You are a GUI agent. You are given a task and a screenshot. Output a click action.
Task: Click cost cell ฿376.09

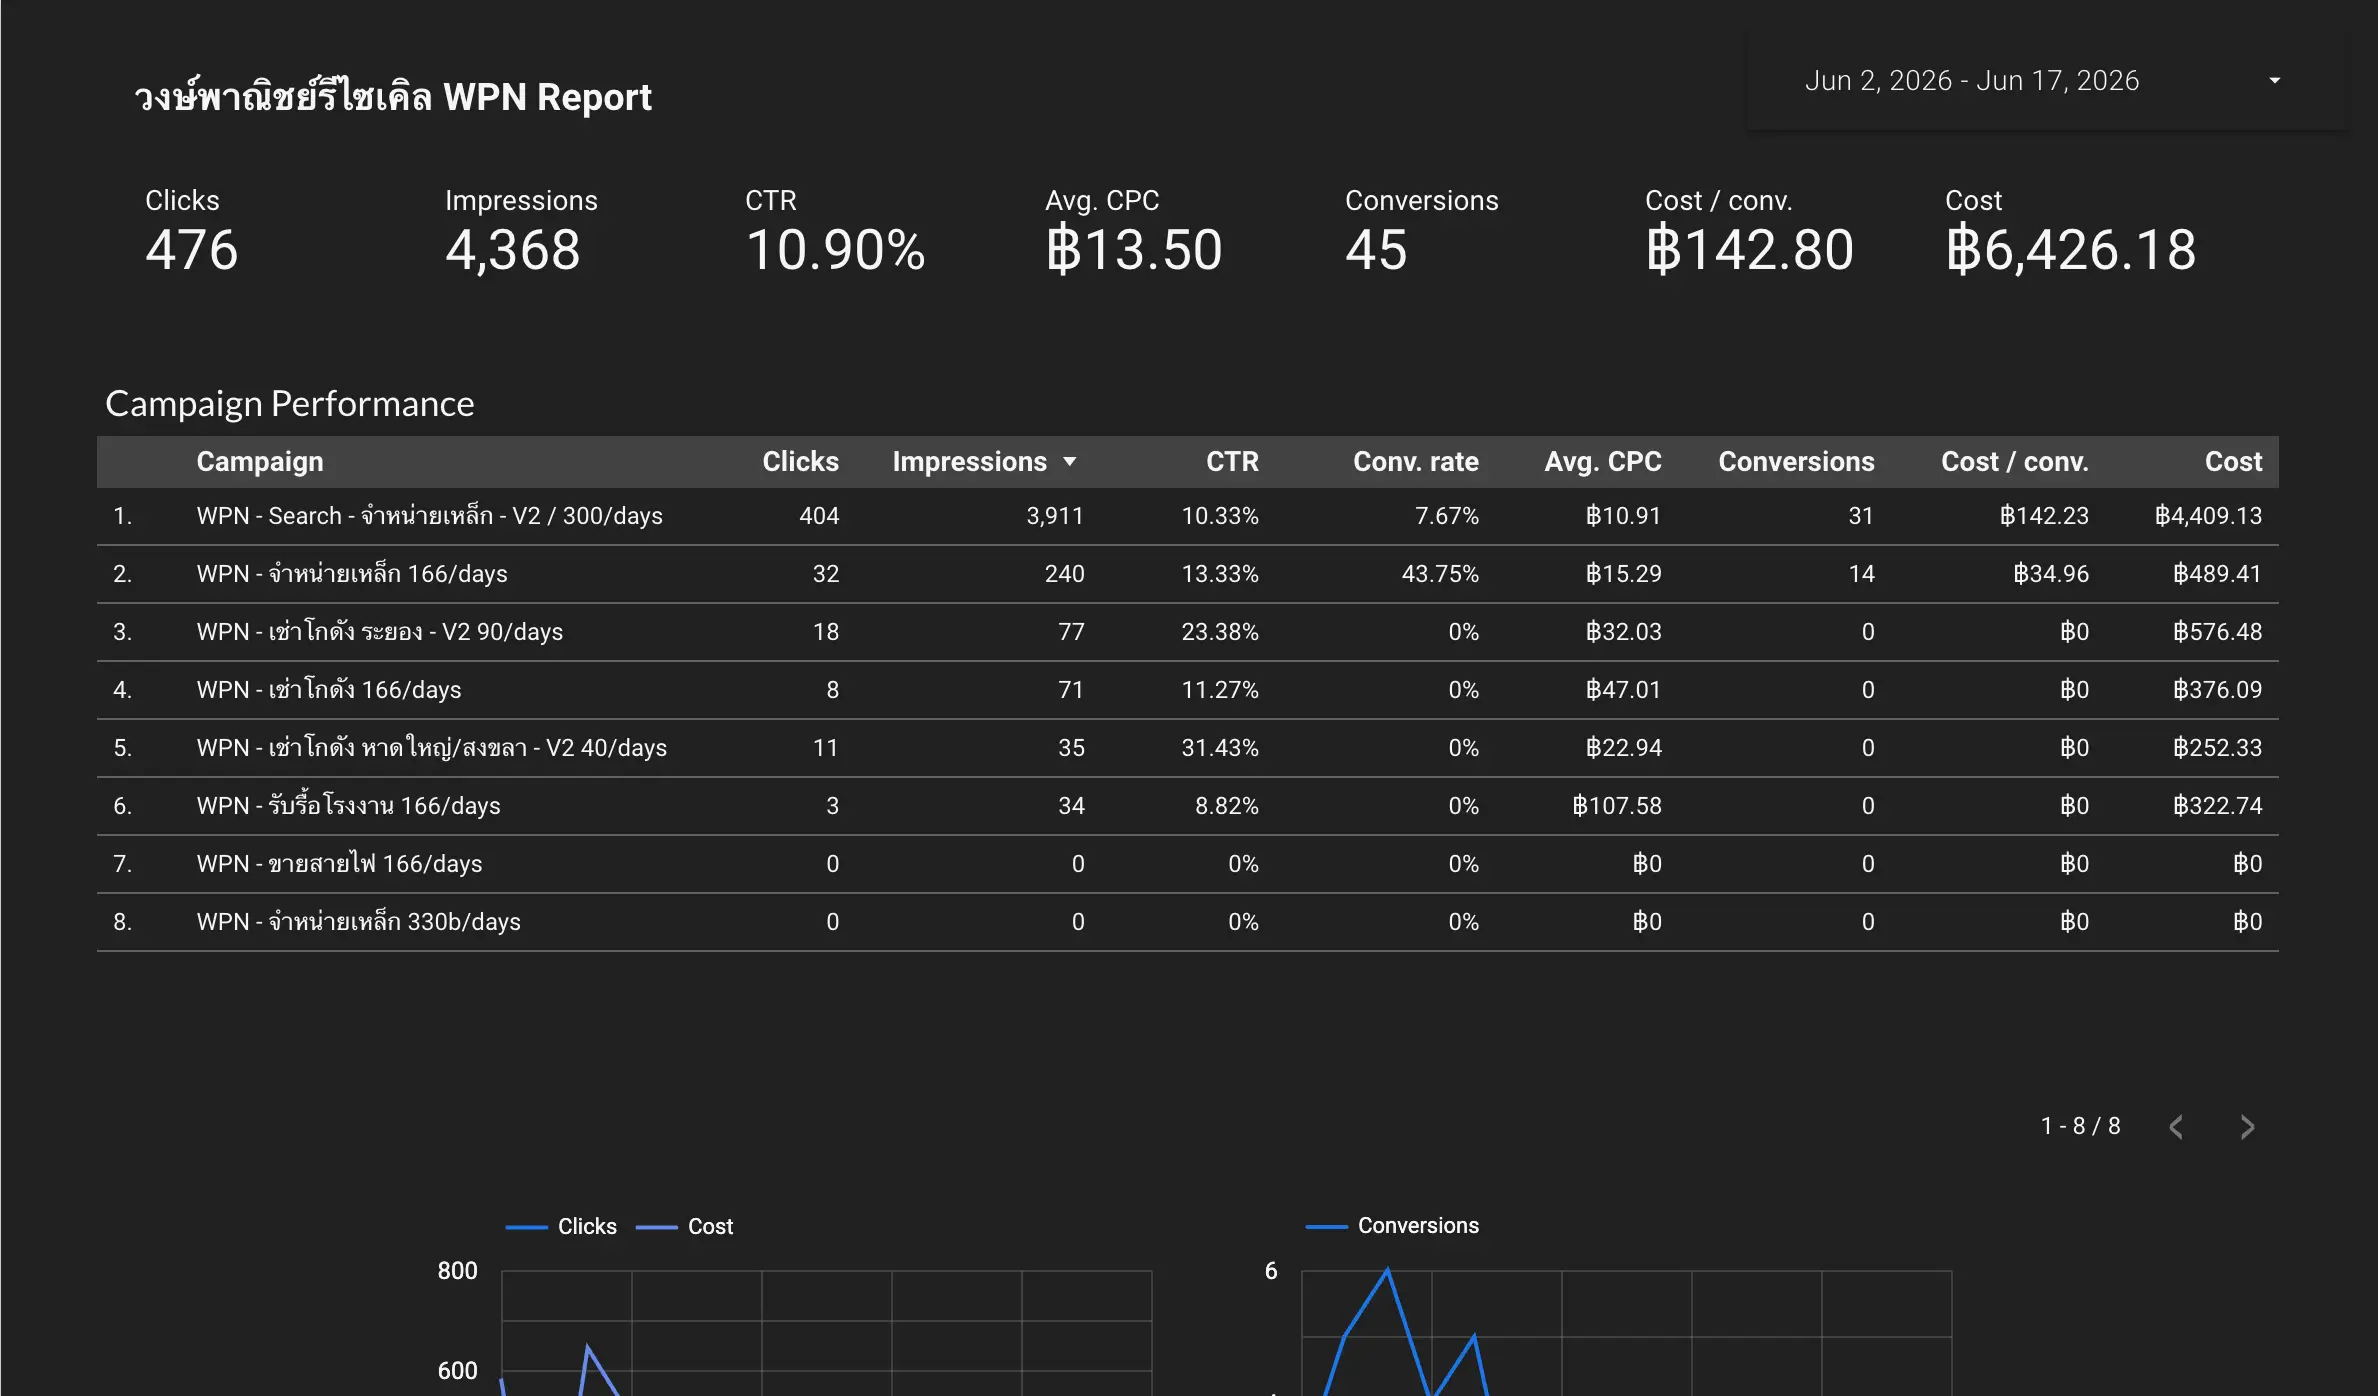(x=2217, y=690)
